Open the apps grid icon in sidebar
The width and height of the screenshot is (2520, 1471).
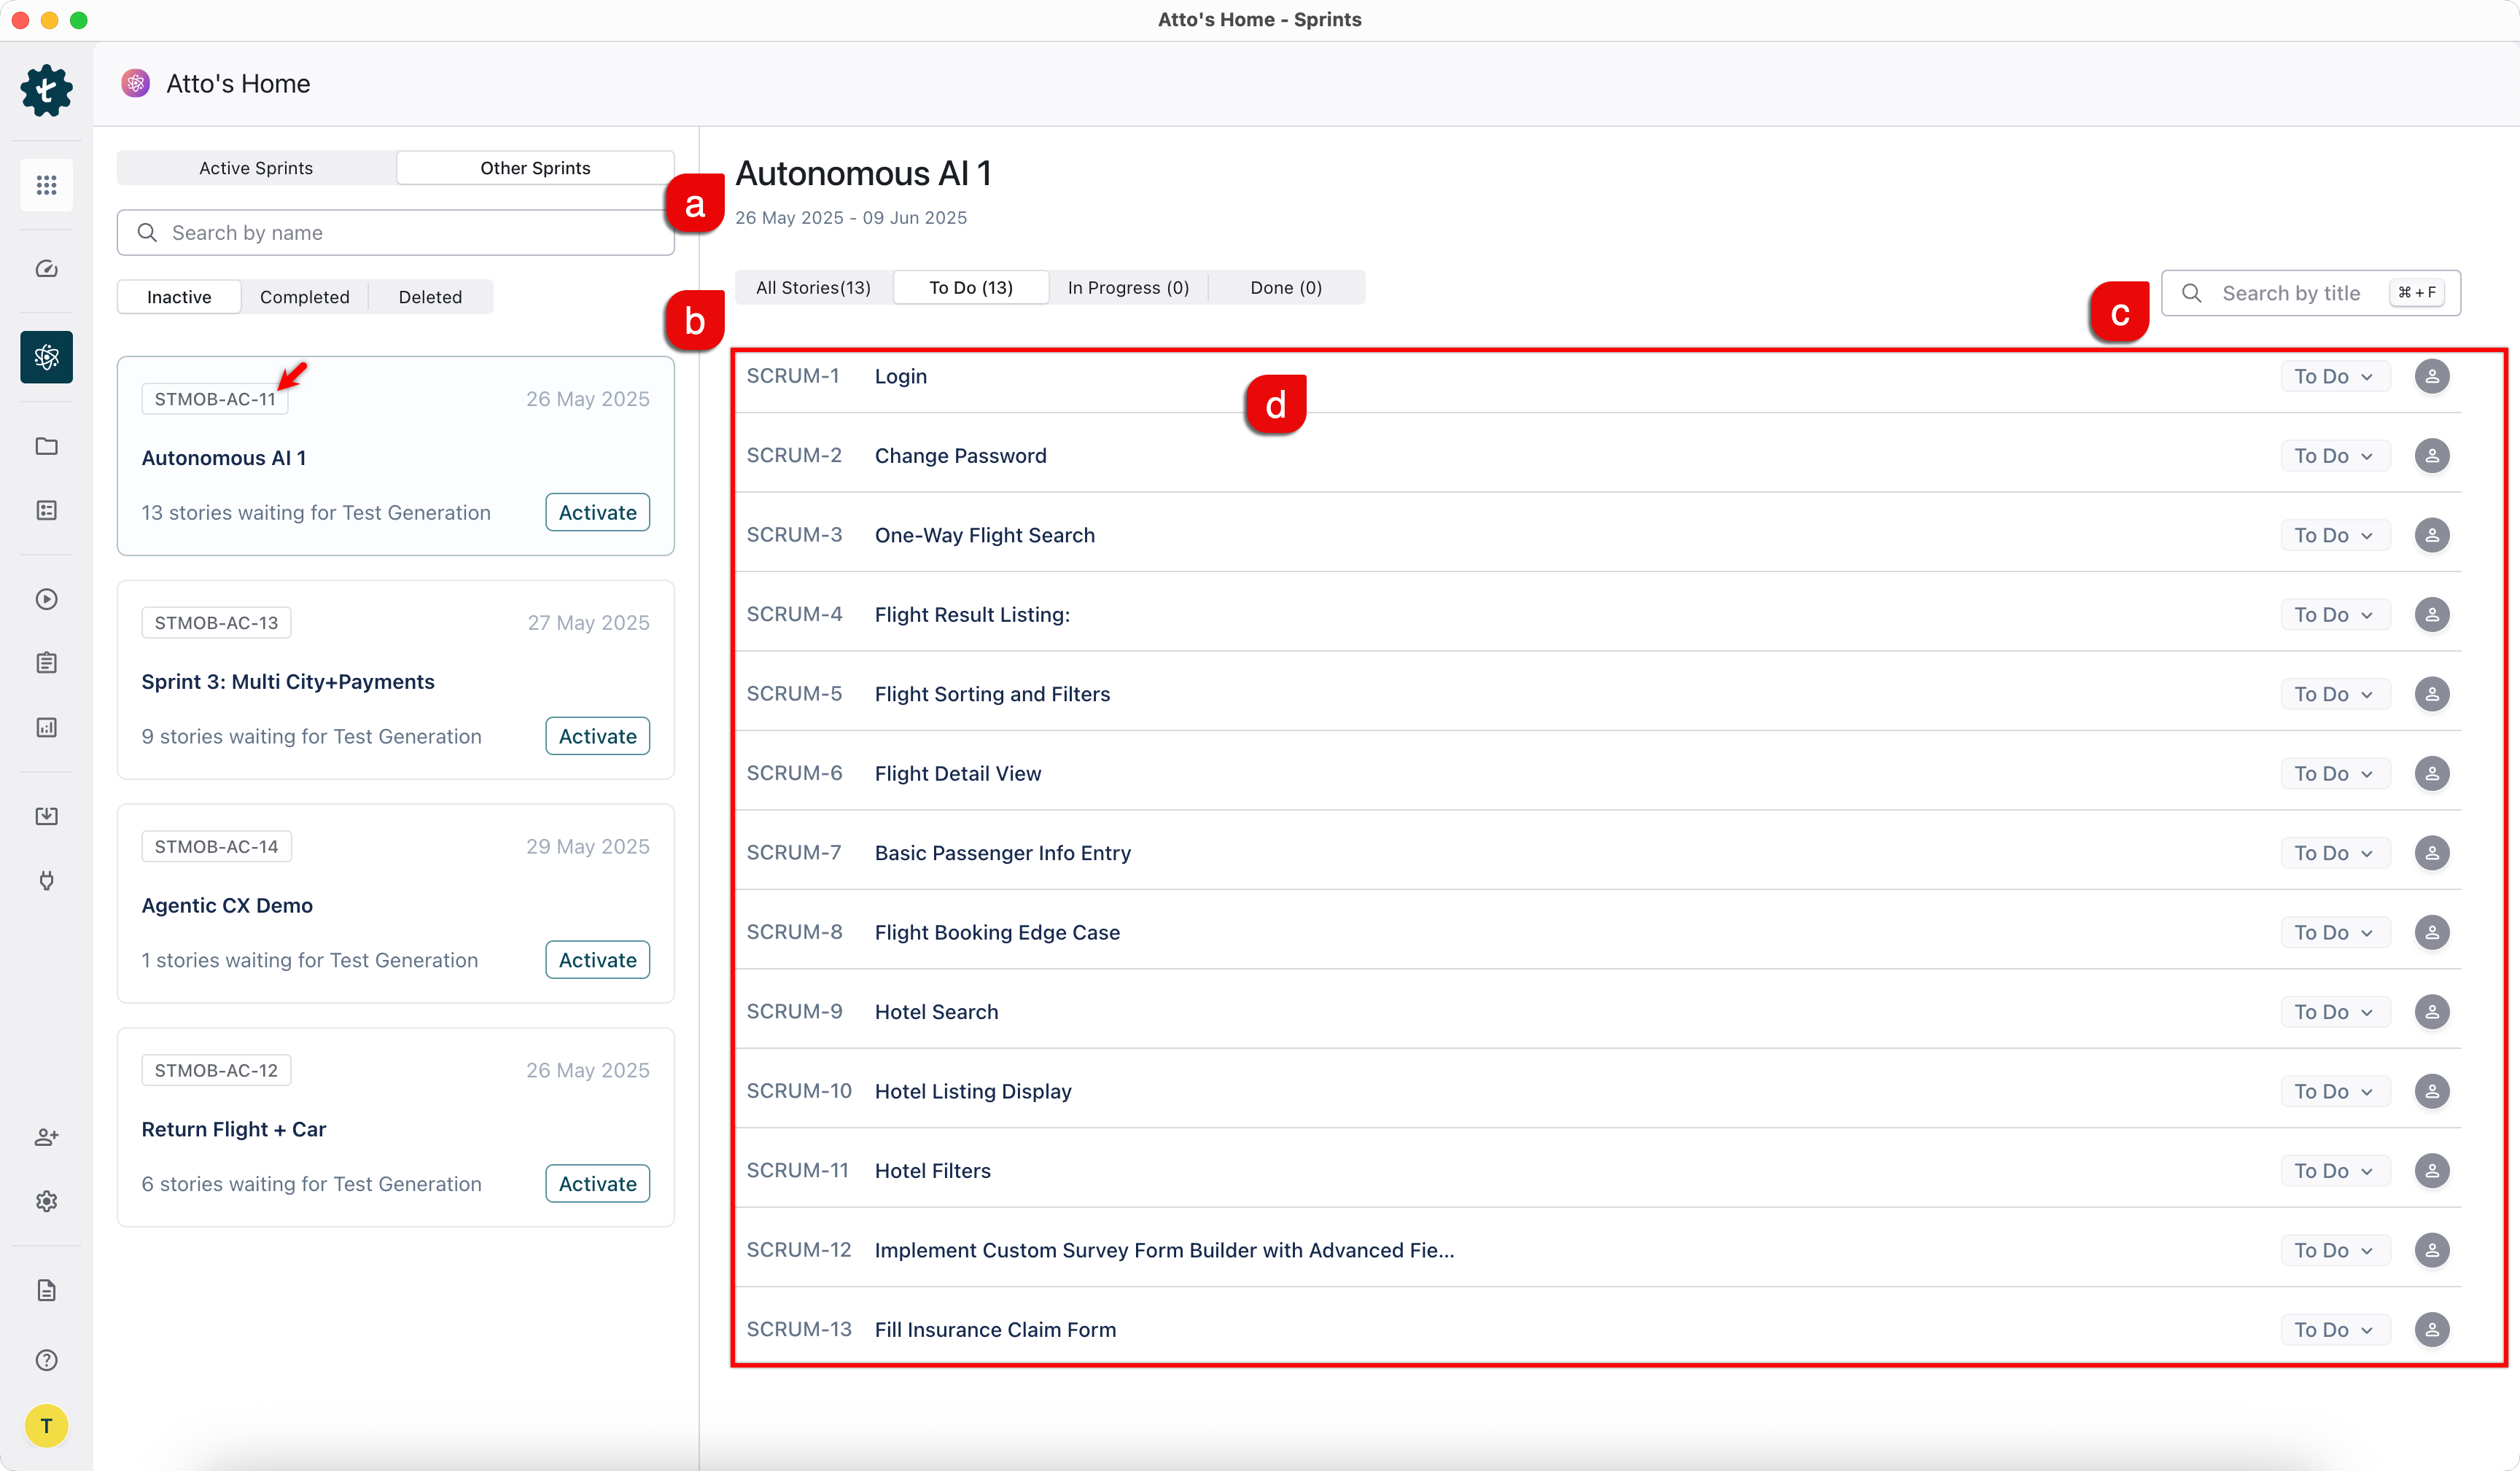tap(46, 185)
